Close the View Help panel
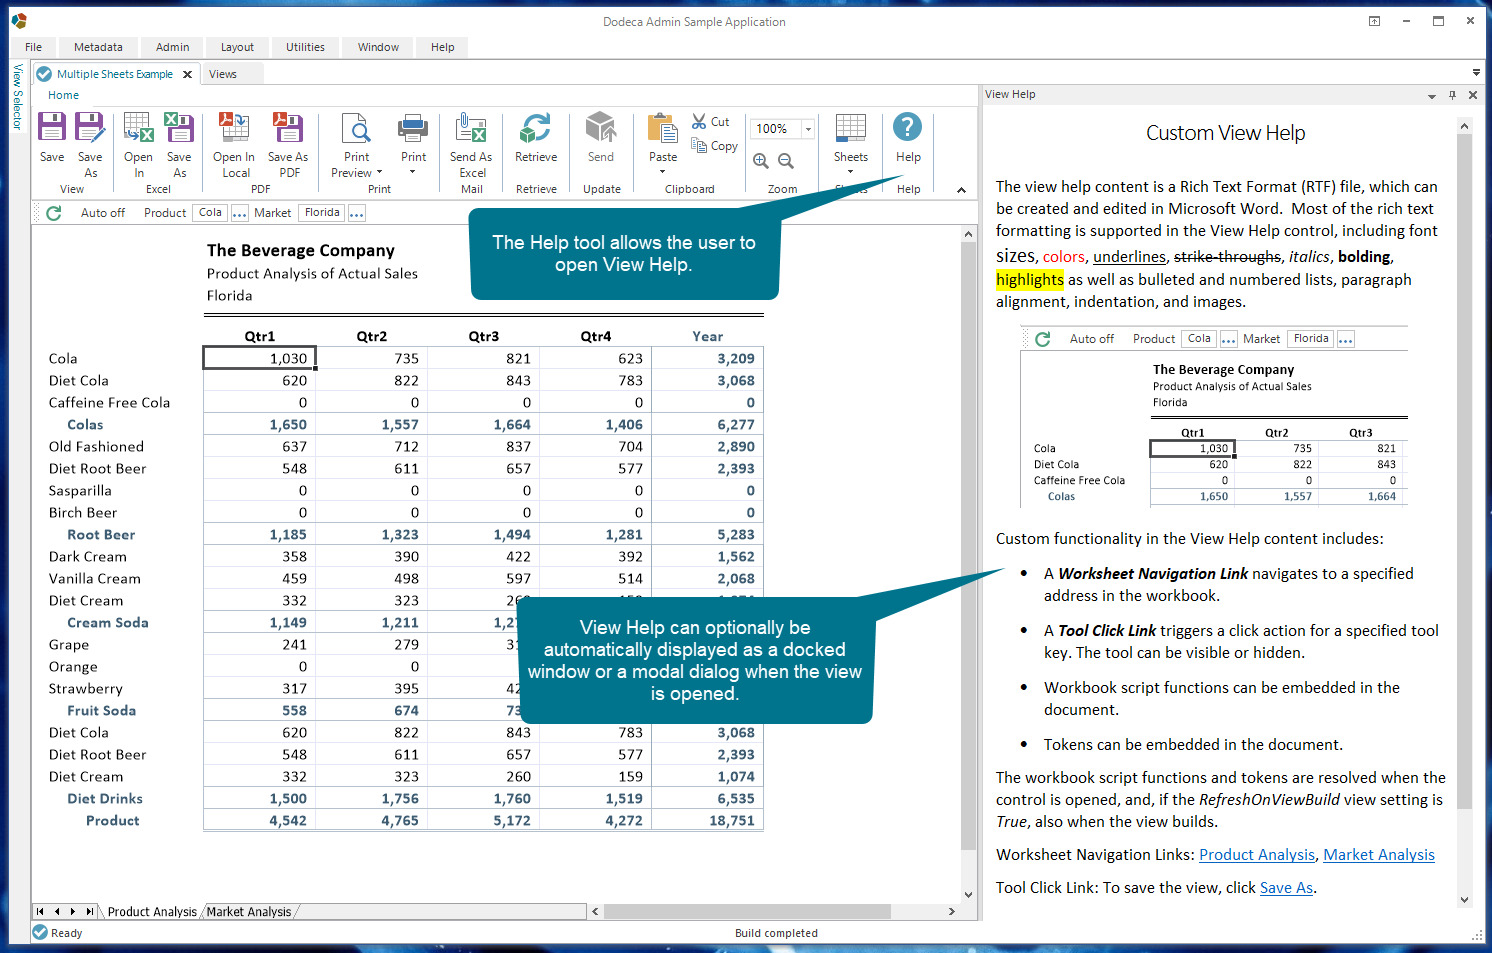 tap(1473, 95)
